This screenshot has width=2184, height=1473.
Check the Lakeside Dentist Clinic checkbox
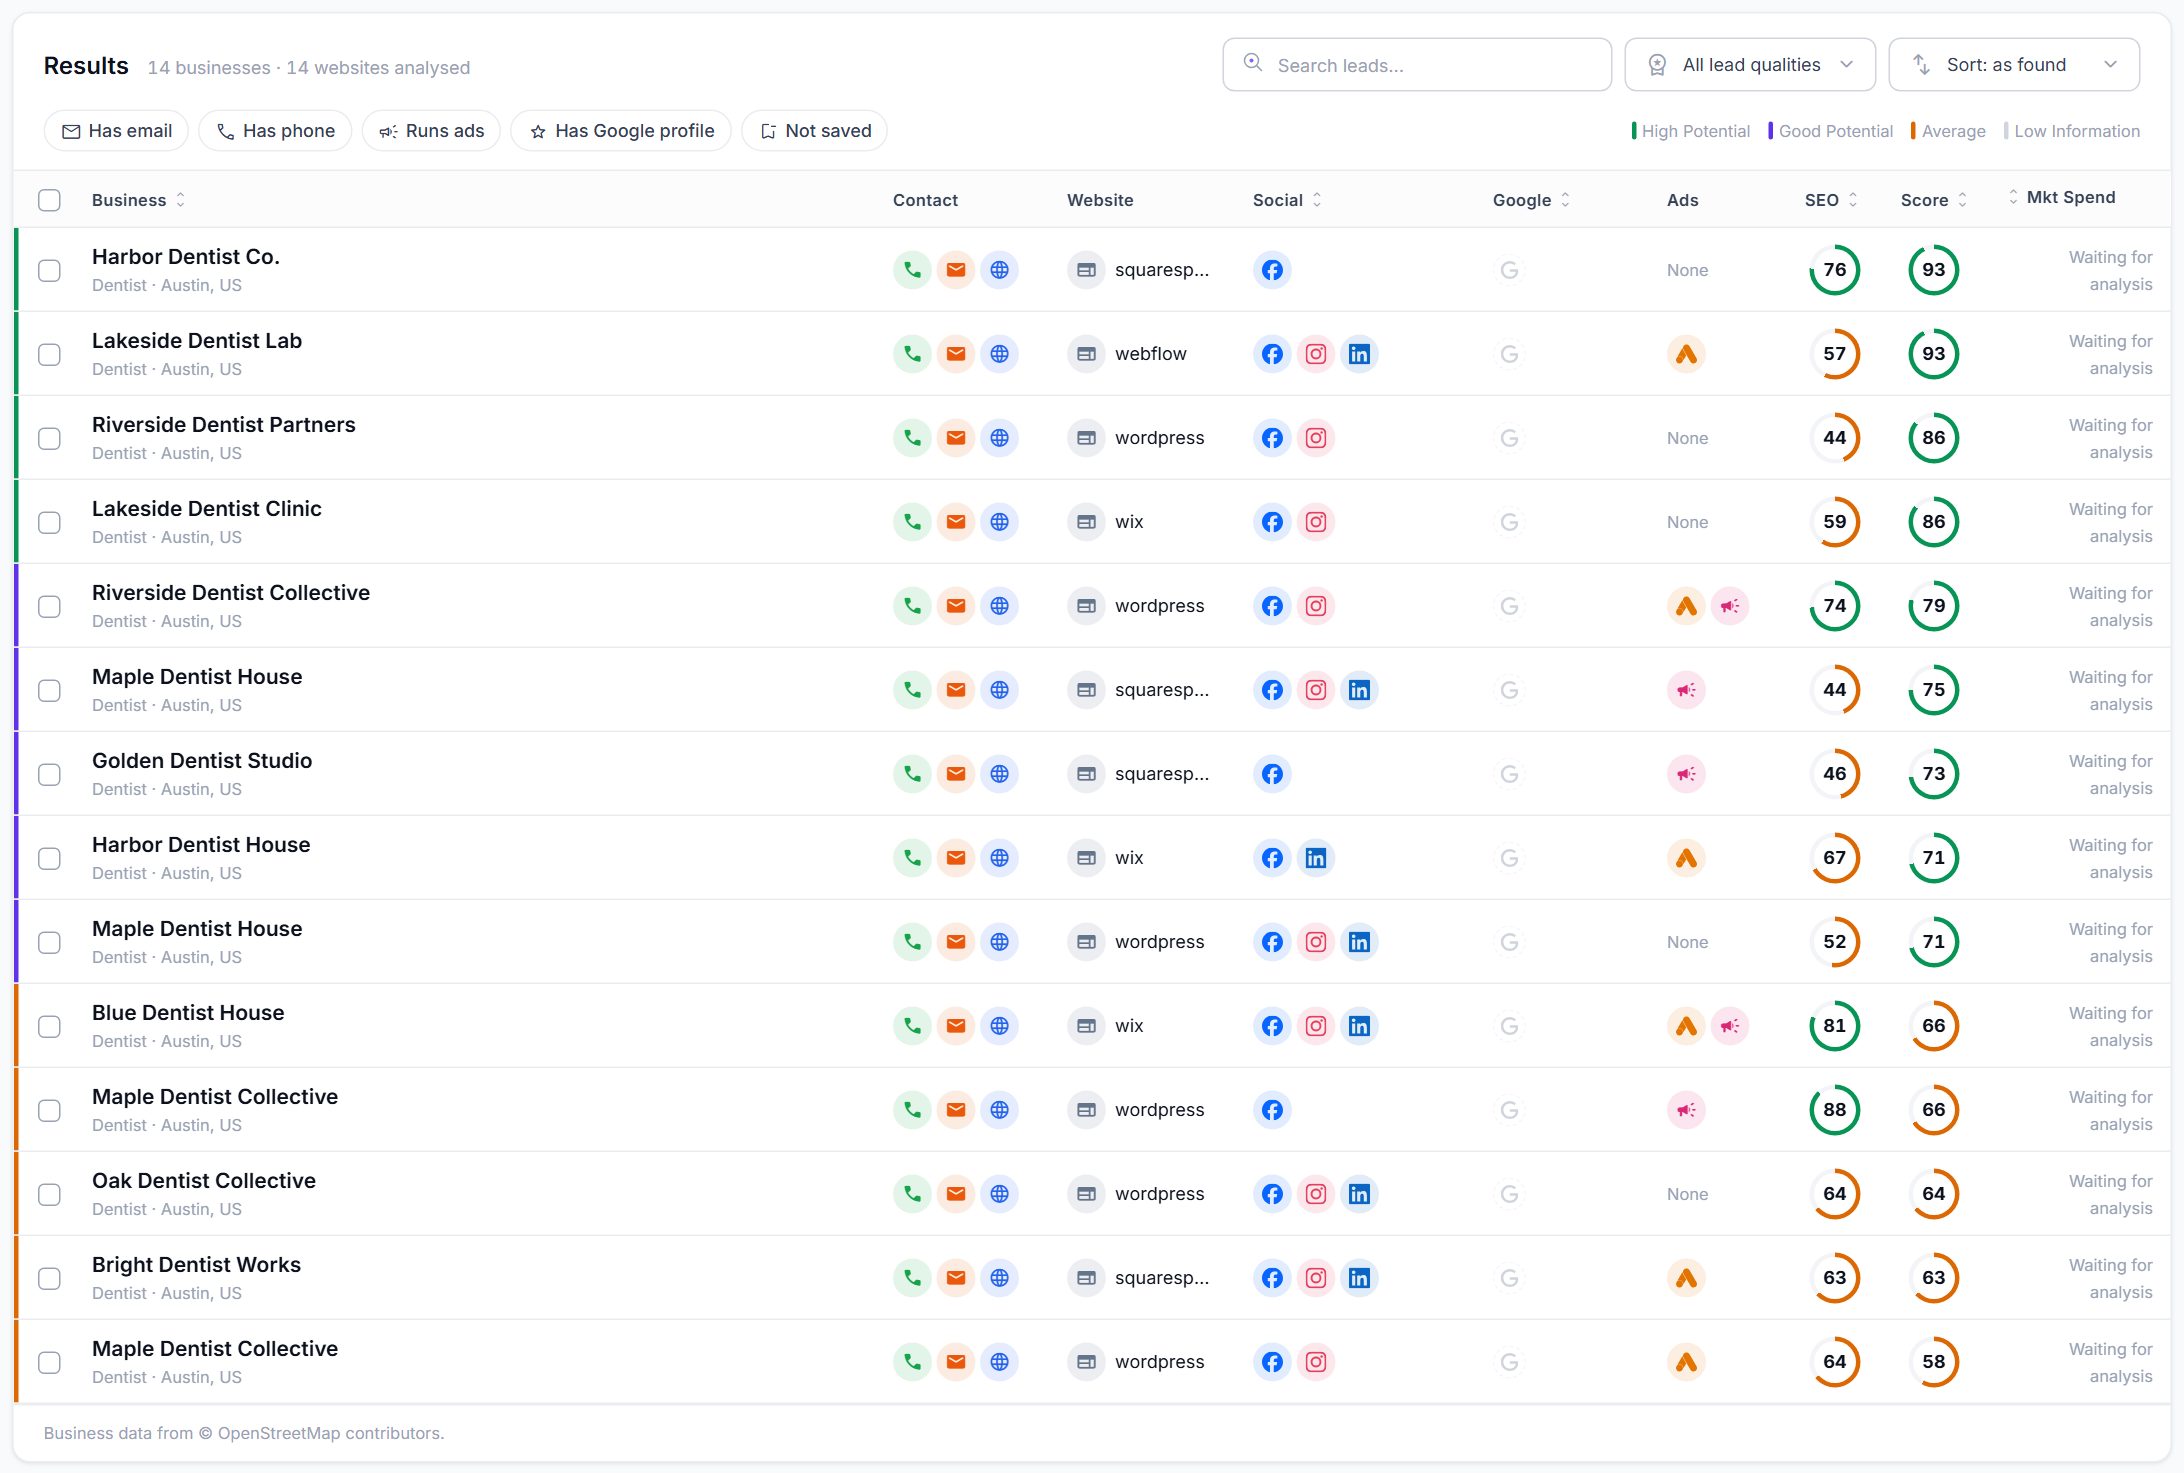tap(49, 522)
